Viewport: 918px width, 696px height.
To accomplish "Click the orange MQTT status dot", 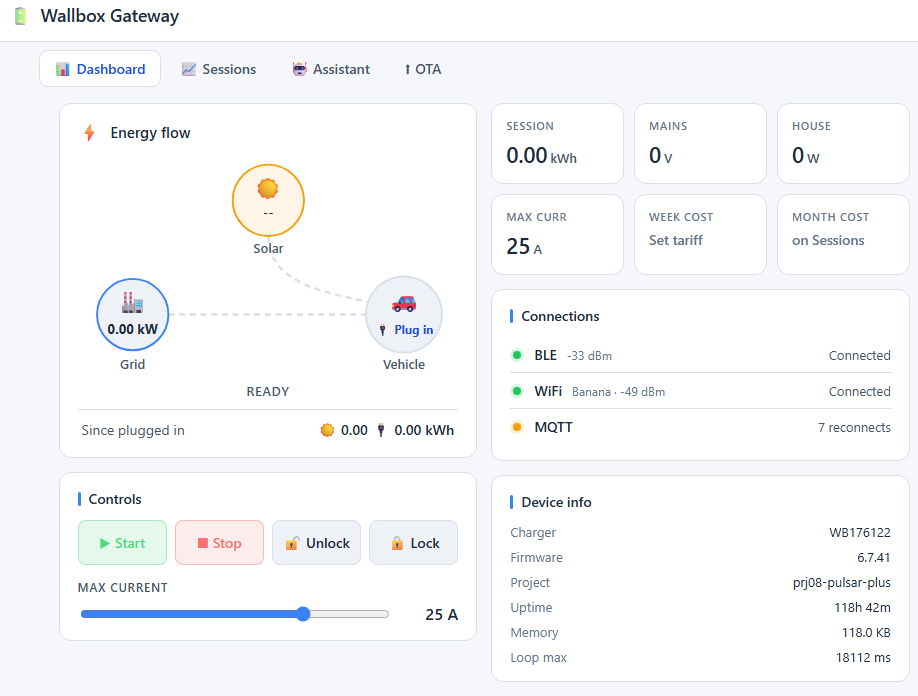I will pyautogui.click(x=517, y=427).
